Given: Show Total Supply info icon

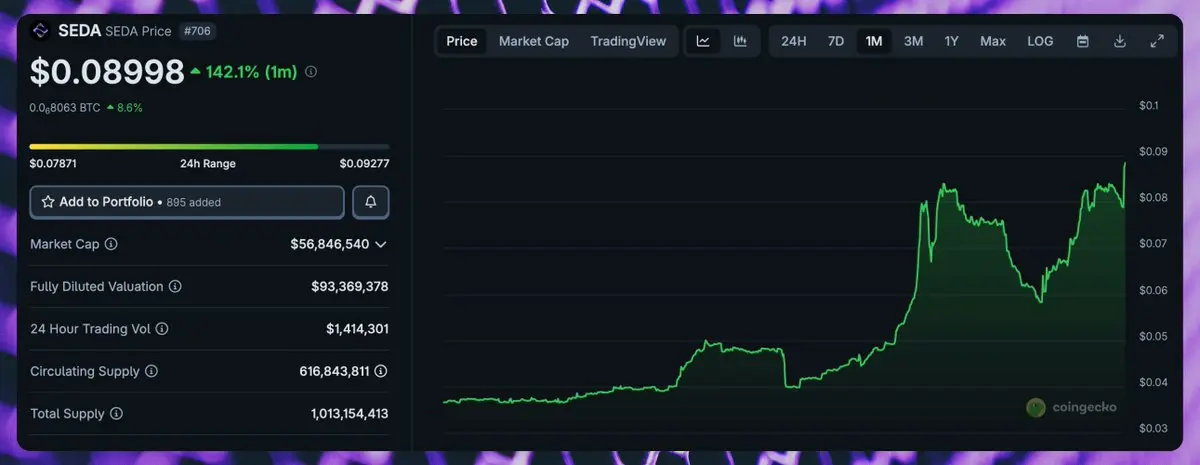Looking at the screenshot, I should coord(116,414).
